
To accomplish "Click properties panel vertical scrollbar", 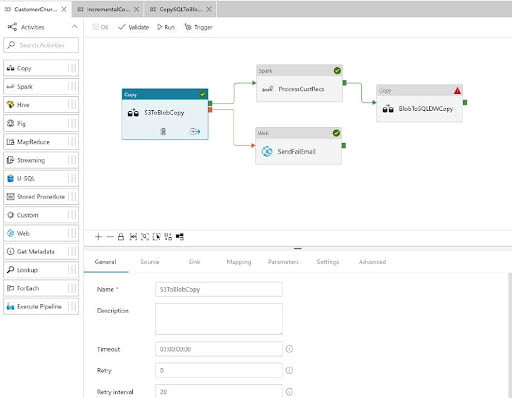I will 510,335.
